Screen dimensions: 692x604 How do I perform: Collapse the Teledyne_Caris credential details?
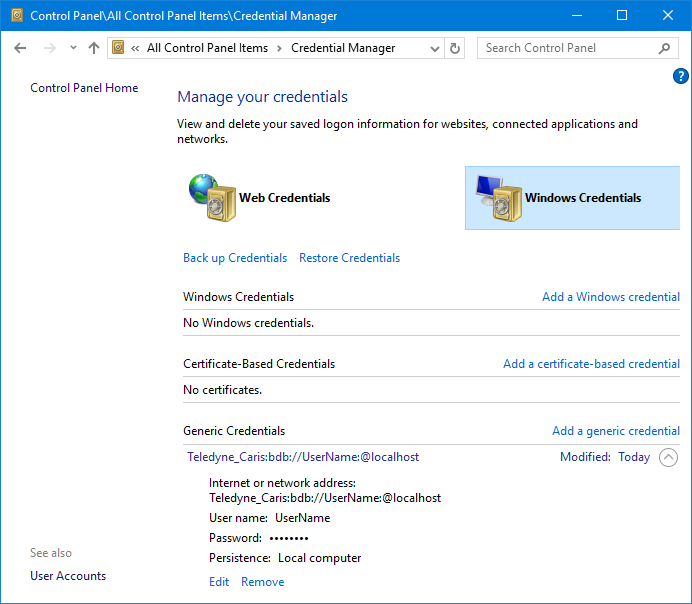[669, 457]
